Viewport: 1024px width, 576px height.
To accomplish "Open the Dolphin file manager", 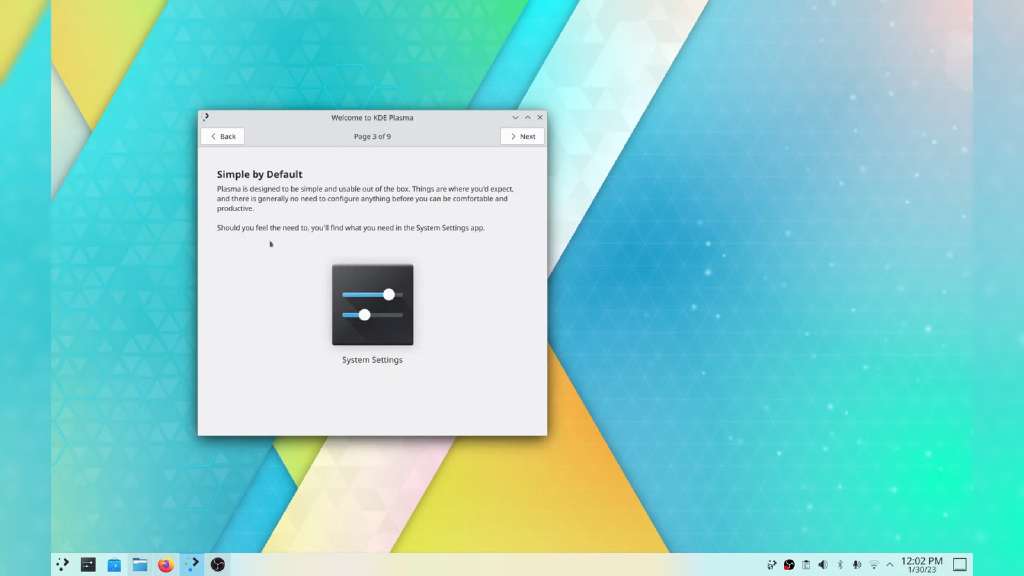I will coord(140,564).
